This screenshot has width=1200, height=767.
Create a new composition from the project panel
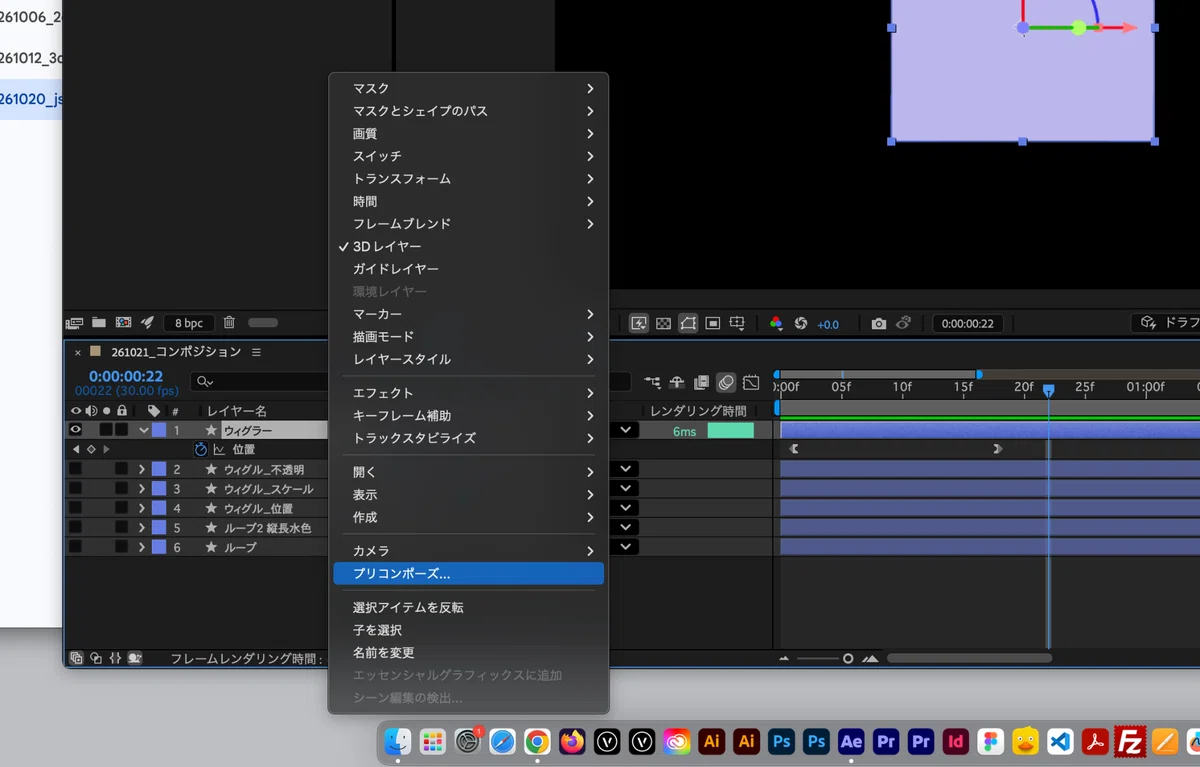(x=123, y=323)
